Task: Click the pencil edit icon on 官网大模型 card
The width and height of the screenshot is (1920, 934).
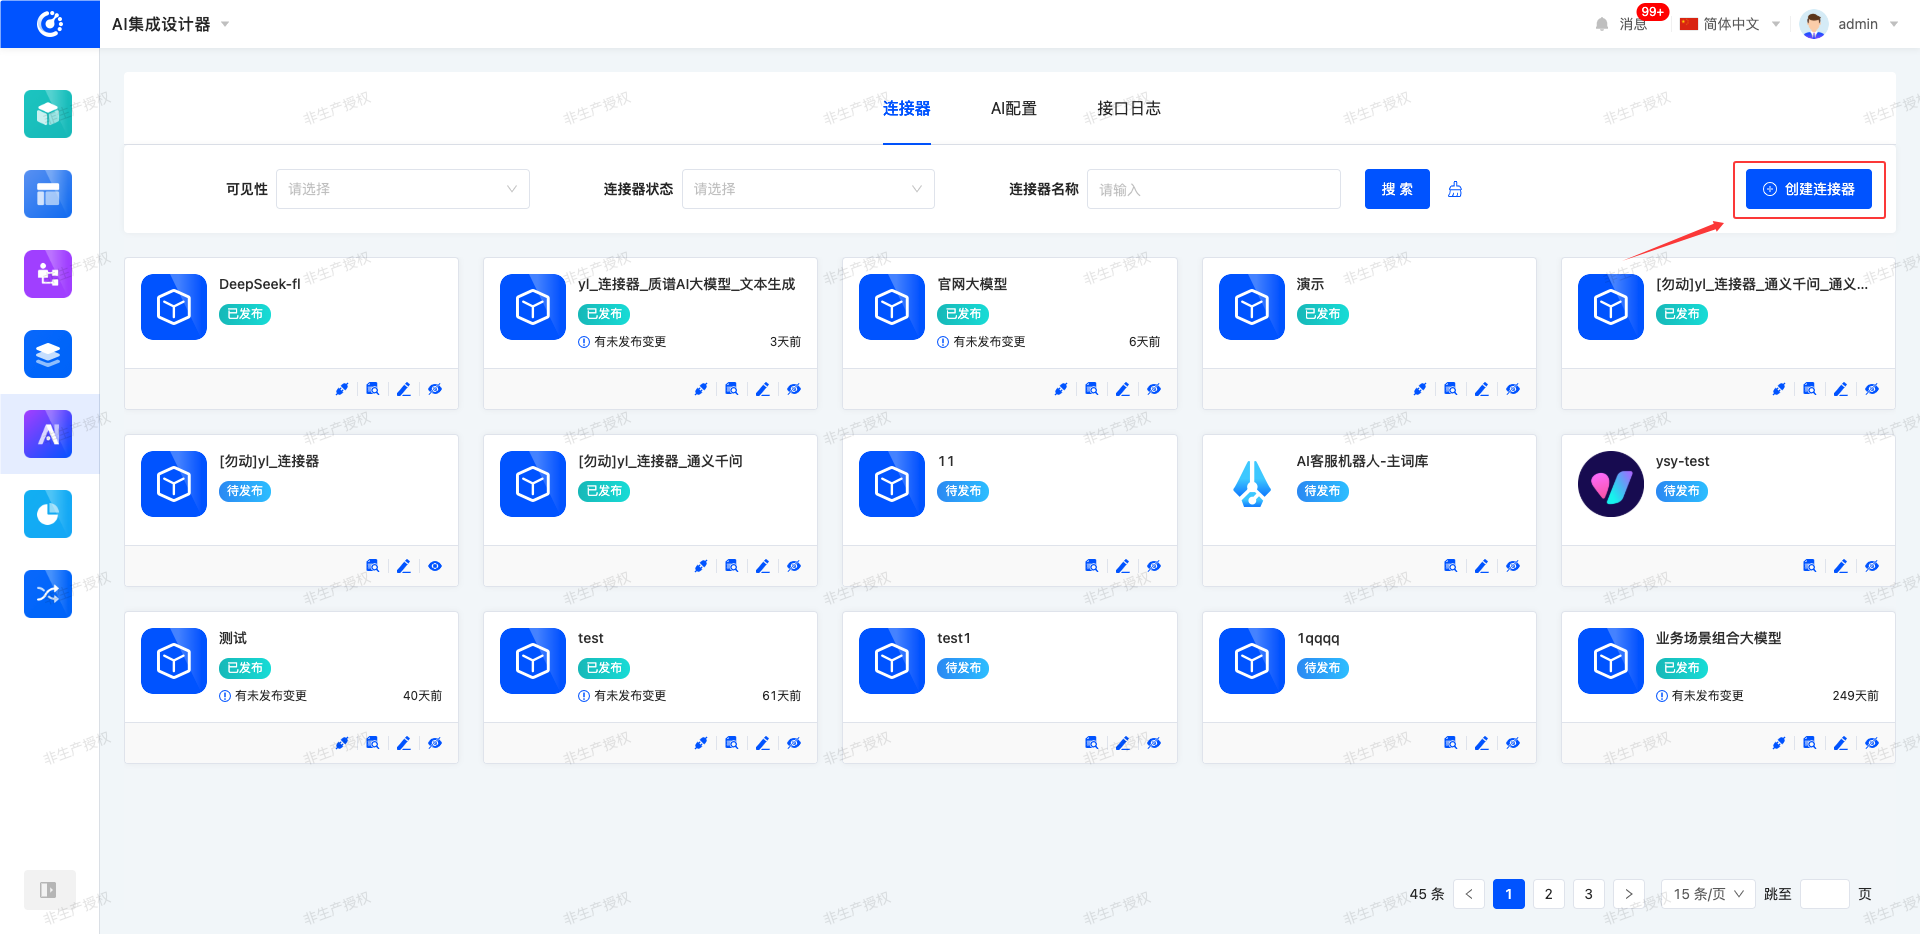Action: click(x=1122, y=389)
